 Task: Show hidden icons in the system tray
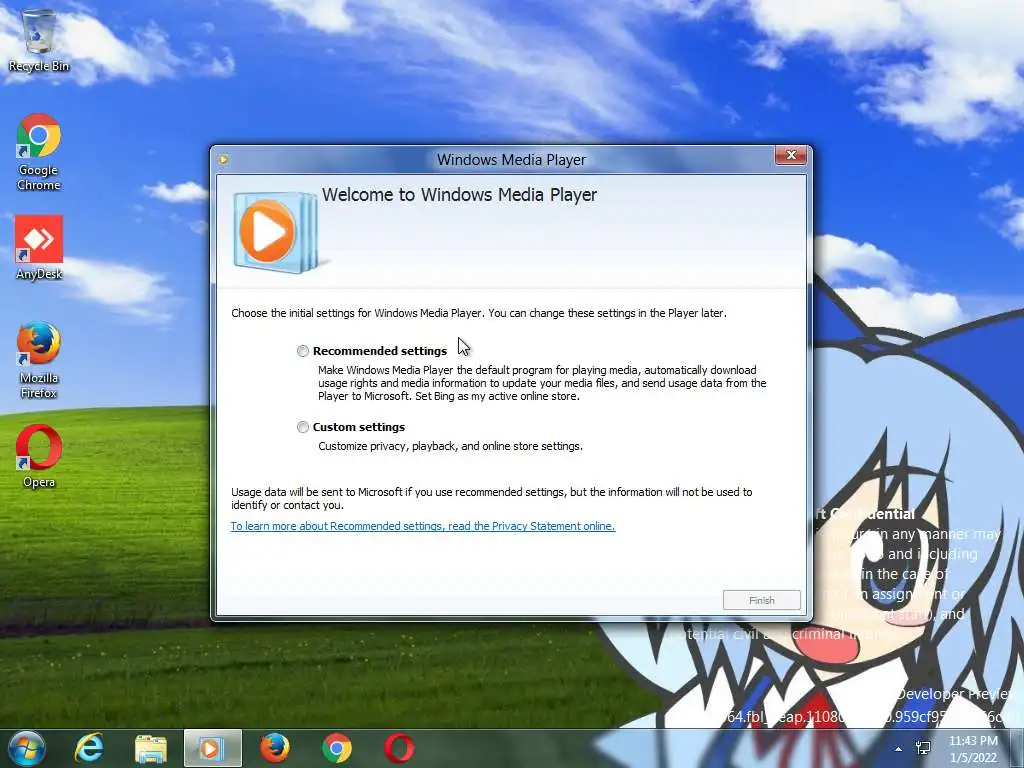click(x=899, y=749)
